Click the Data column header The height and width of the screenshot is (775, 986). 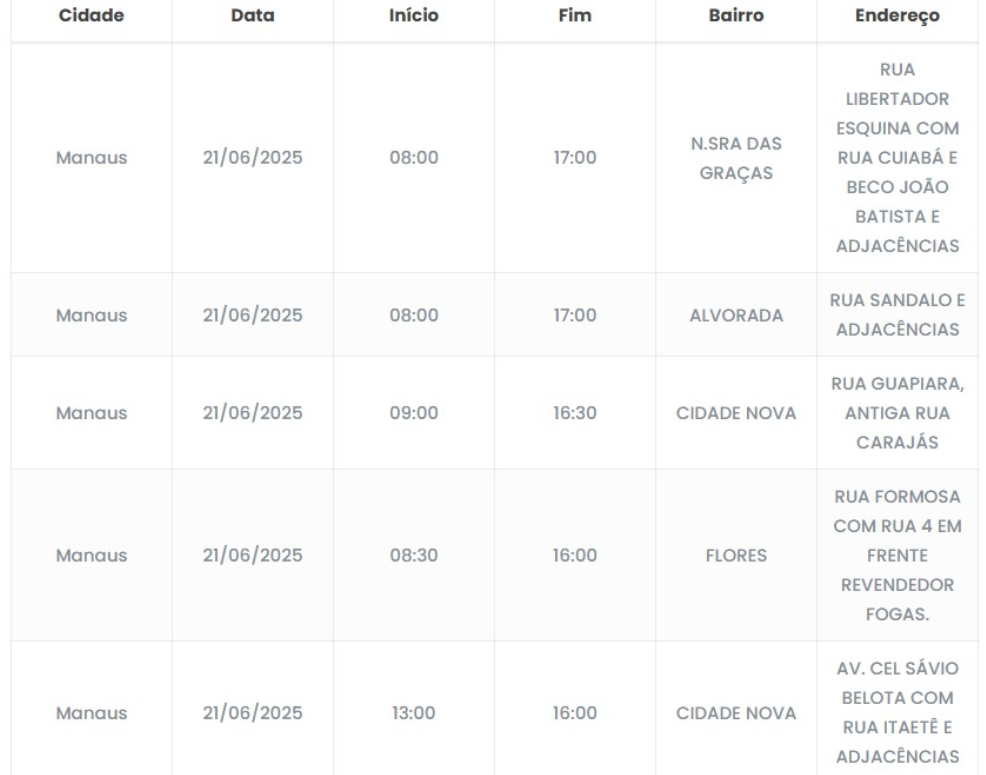tap(252, 17)
